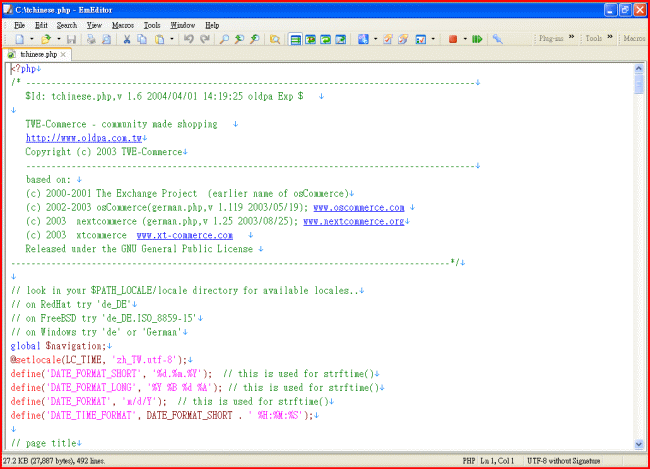
Task: Click the vertical scrollbar down arrow
Action: click(x=640, y=447)
